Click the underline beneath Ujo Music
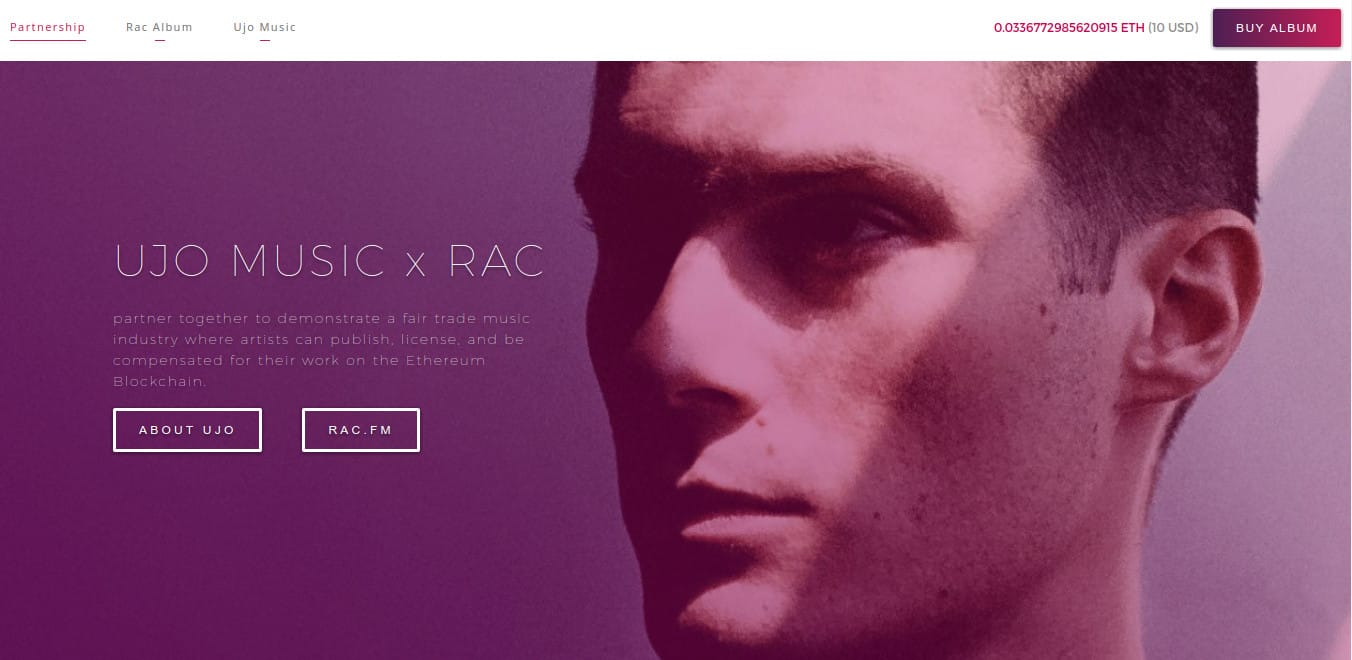Viewport: 1352px width, 660px height. point(265,40)
